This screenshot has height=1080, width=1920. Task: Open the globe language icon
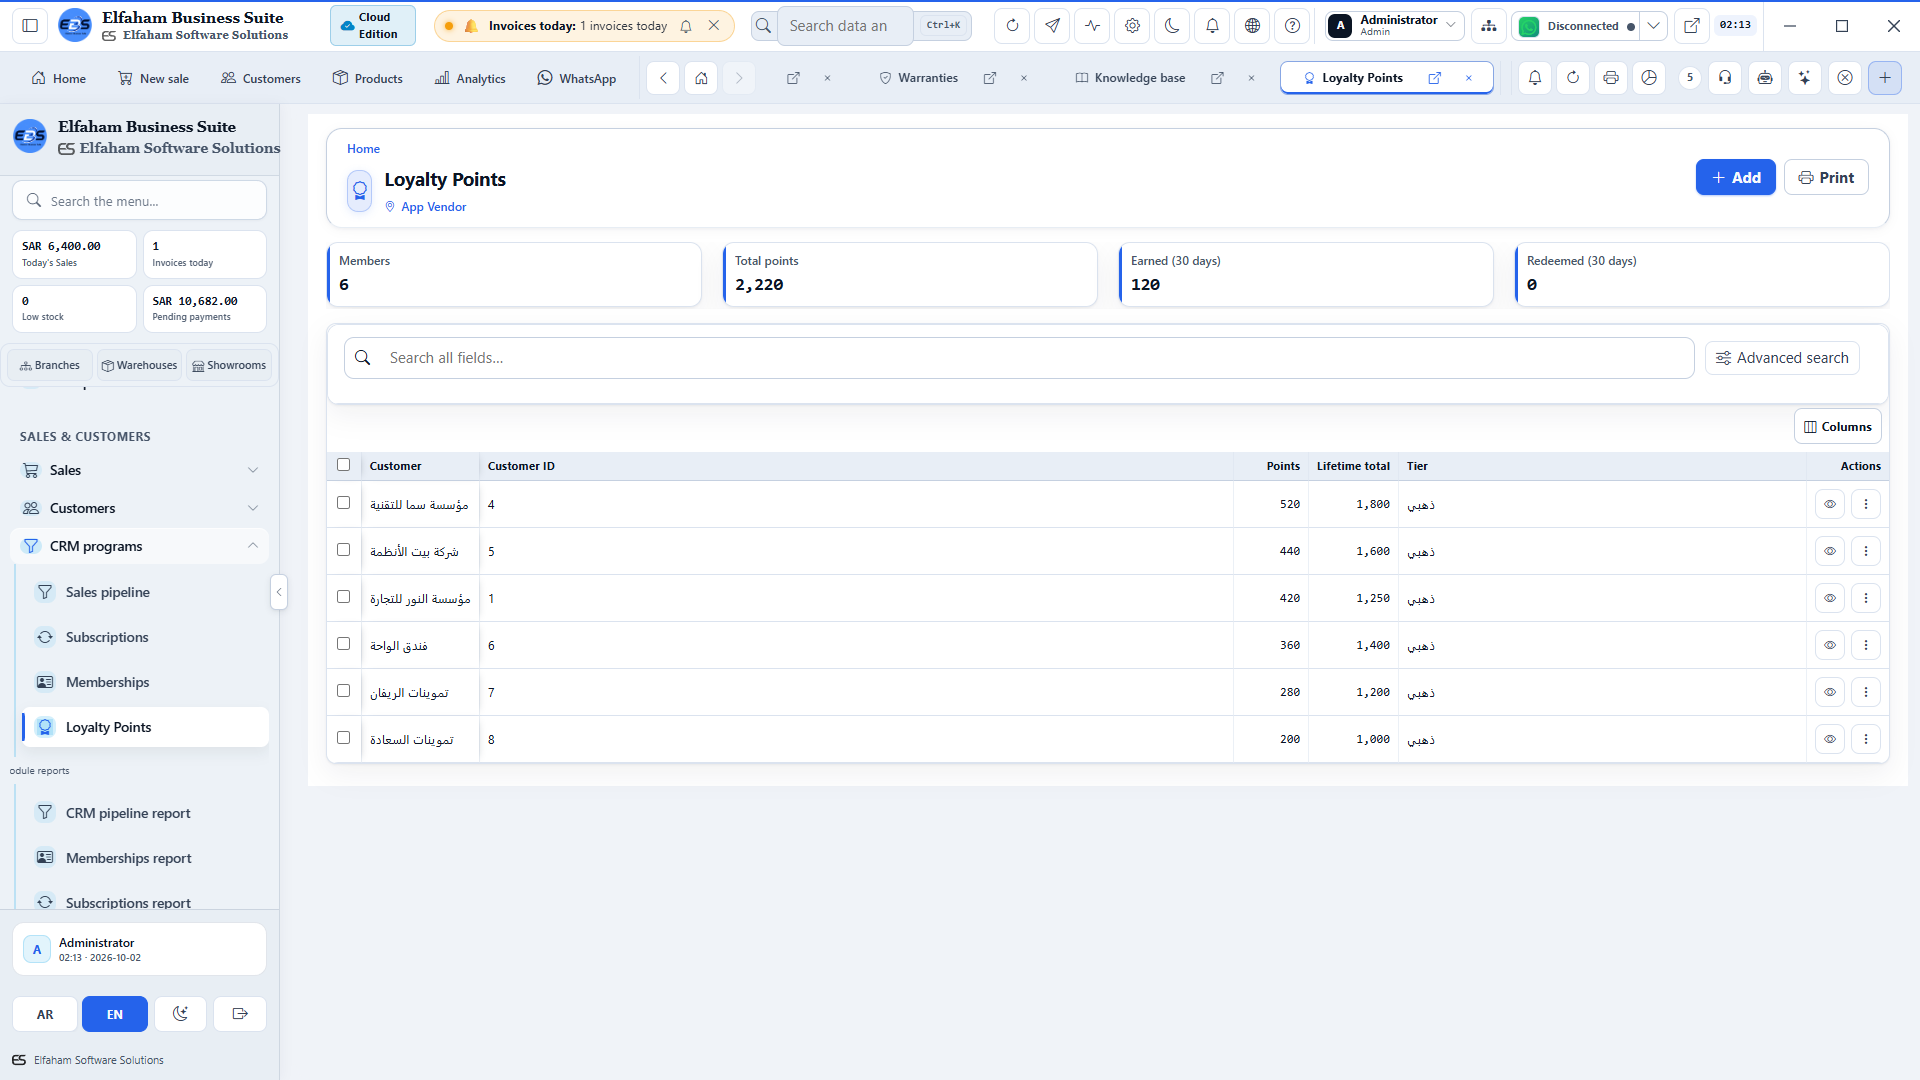(x=1252, y=26)
